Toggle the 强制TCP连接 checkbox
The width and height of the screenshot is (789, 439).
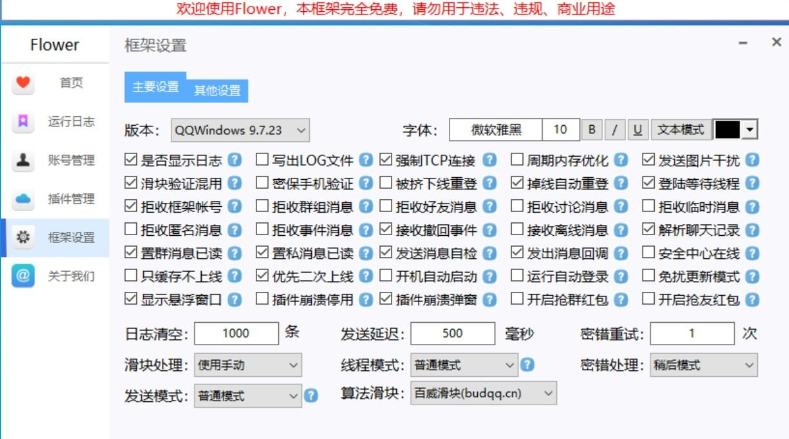coord(386,160)
